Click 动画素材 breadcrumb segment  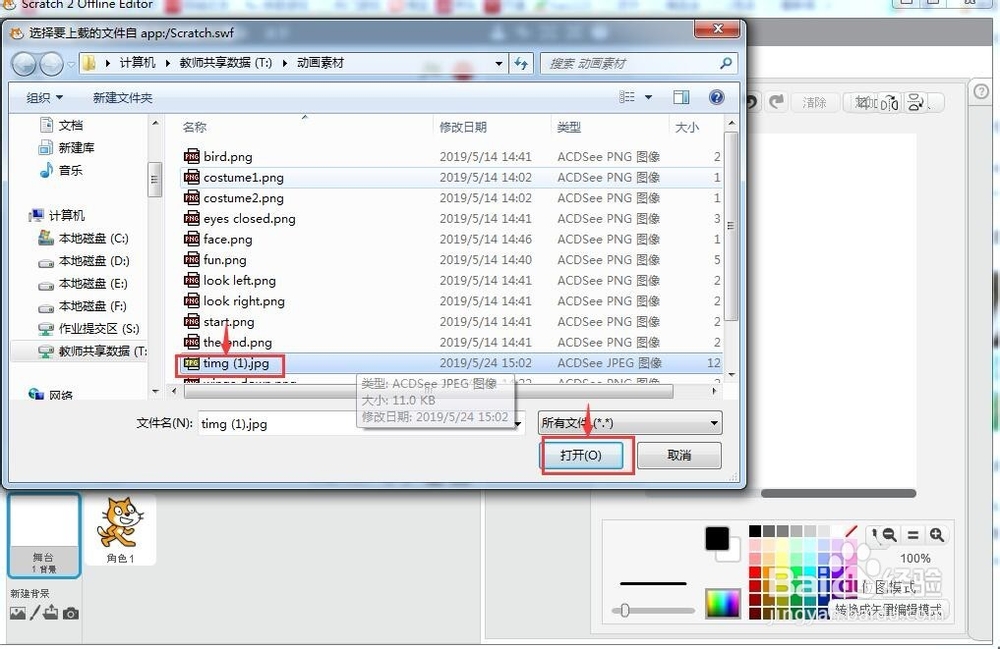[320, 63]
